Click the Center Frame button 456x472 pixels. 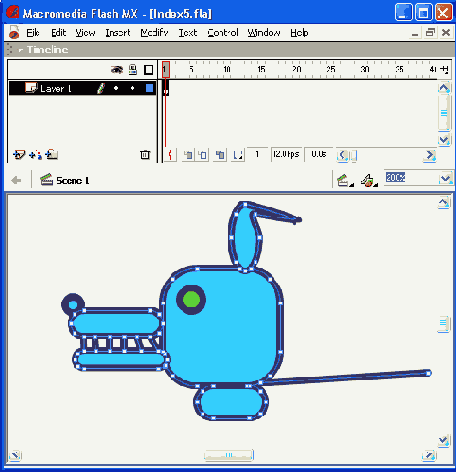pos(170,155)
